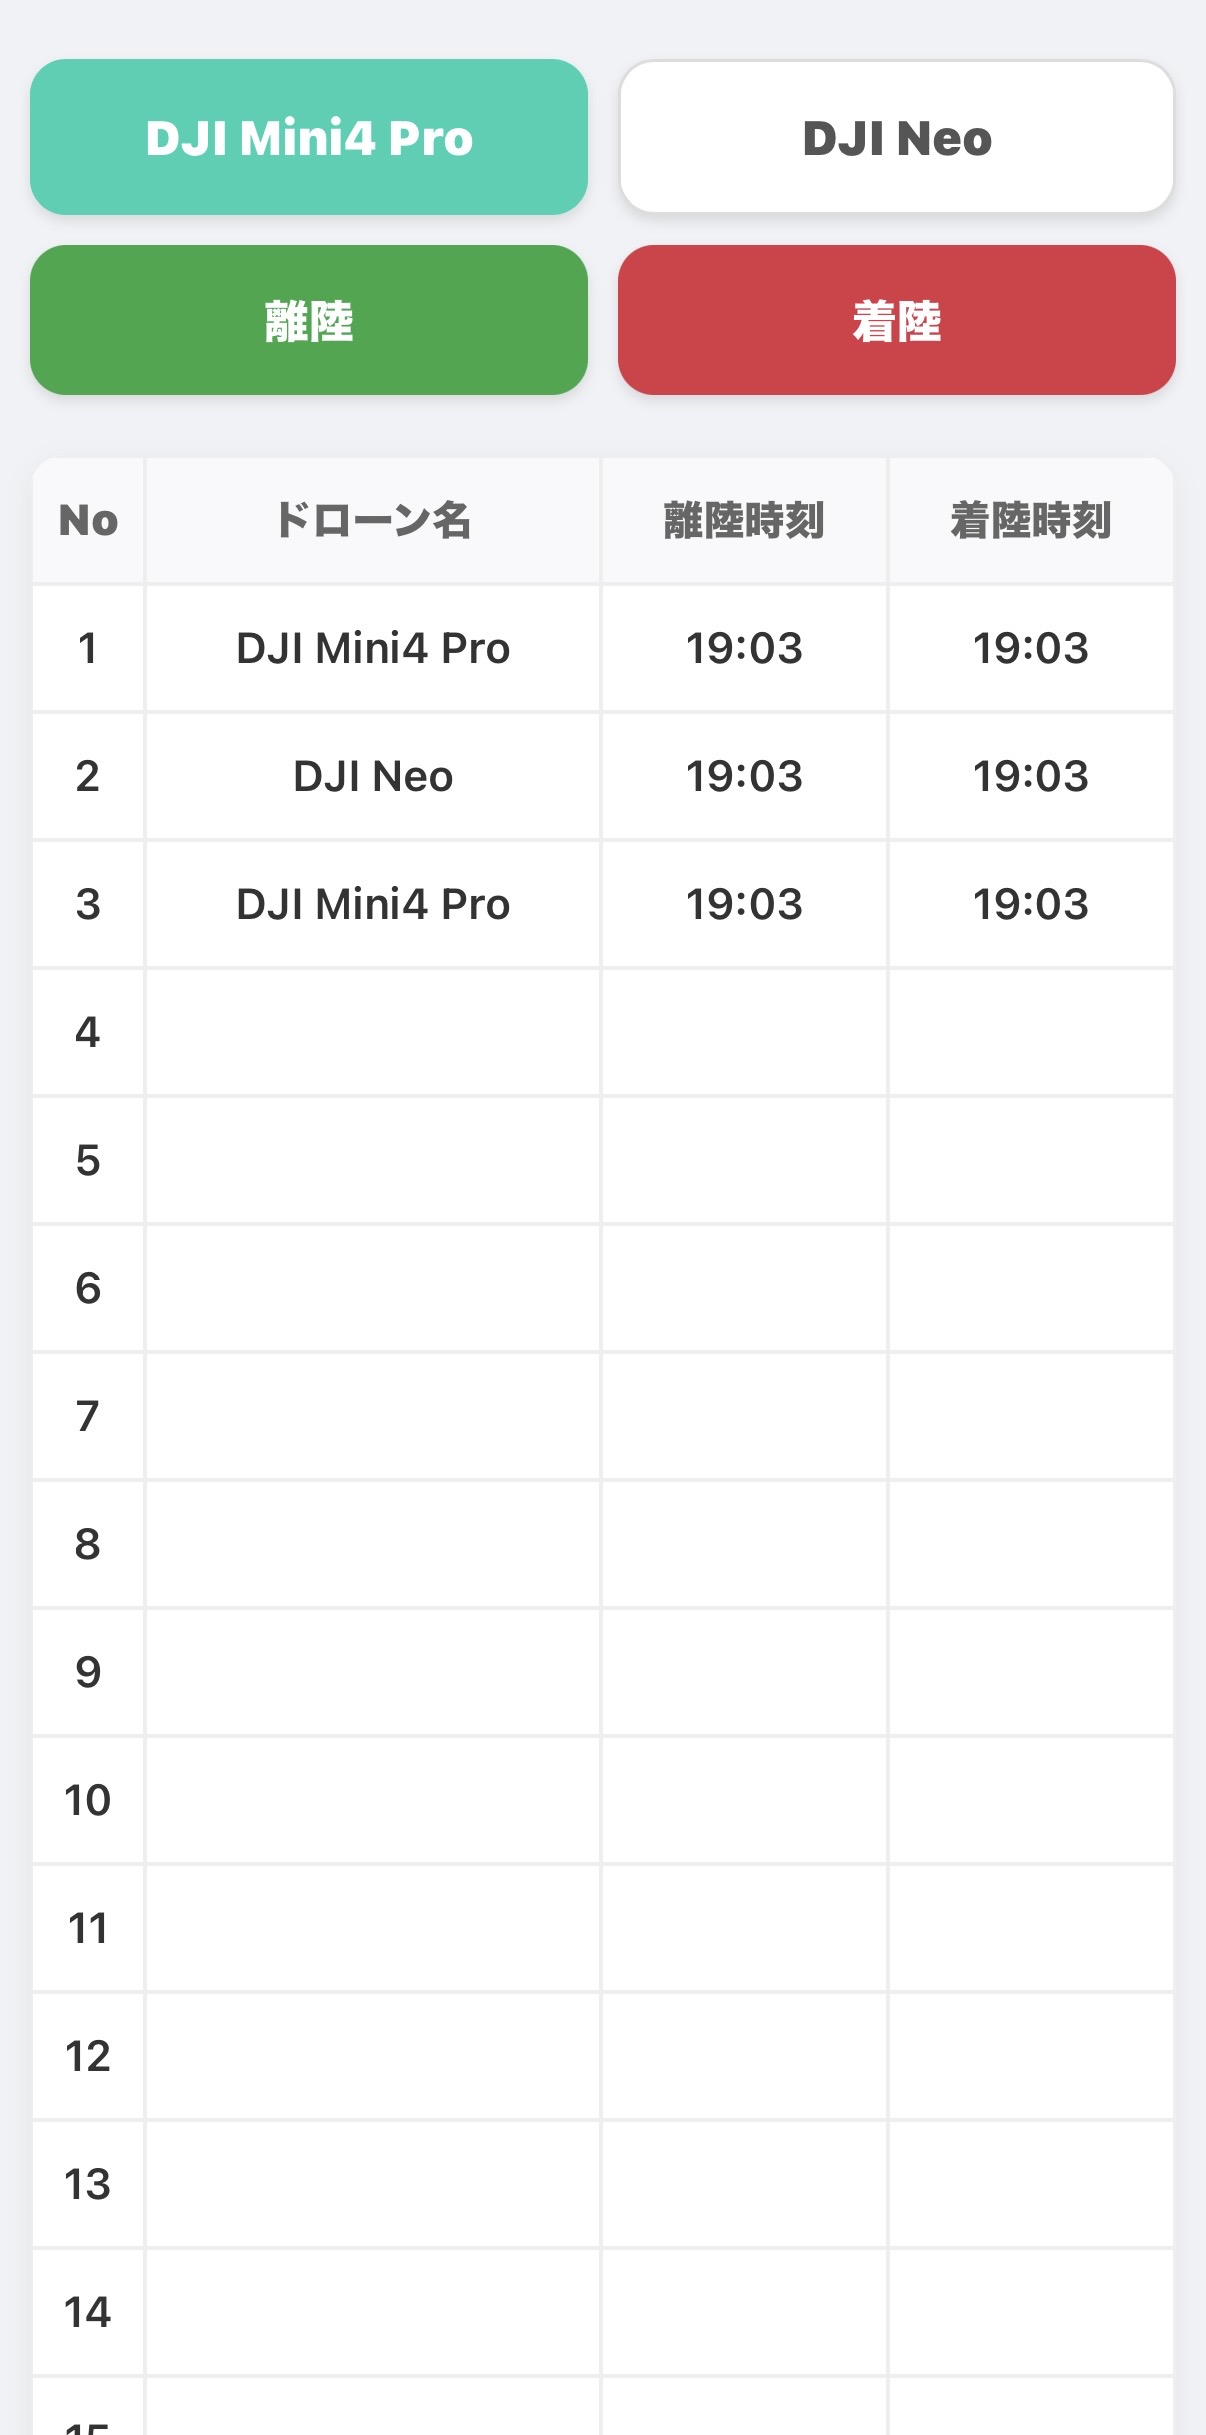
Task: Select the DJI Mini4 Pro drone button
Action: (x=308, y=137)
